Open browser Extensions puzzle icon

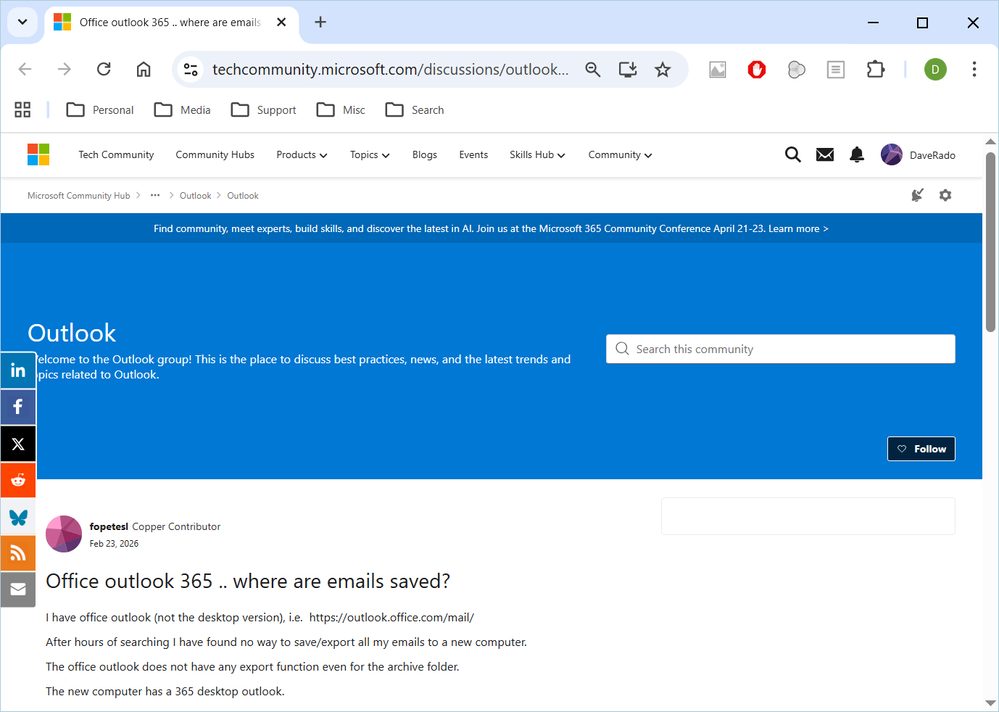[x=875, y=69]
